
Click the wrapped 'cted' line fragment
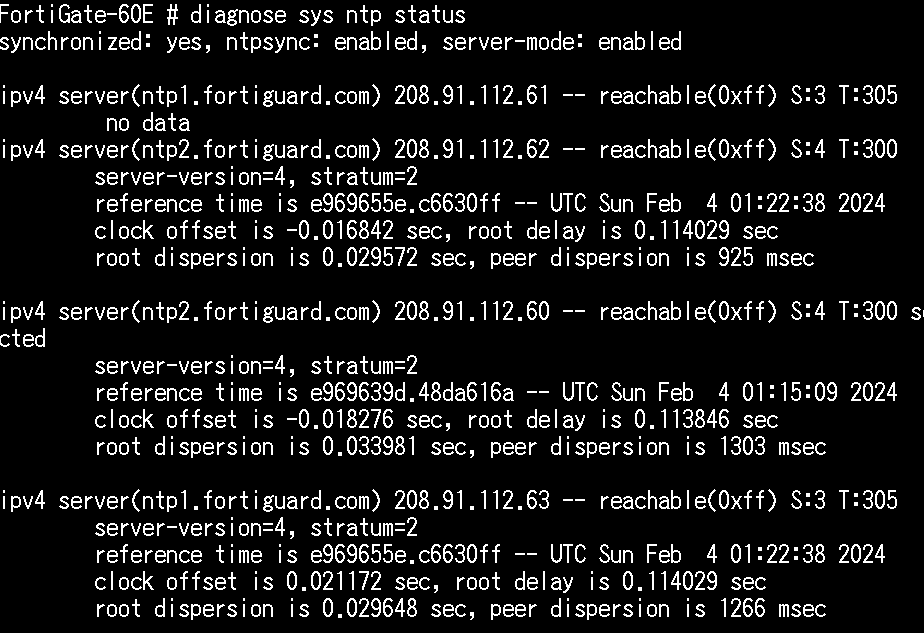[x=22, y=339]
